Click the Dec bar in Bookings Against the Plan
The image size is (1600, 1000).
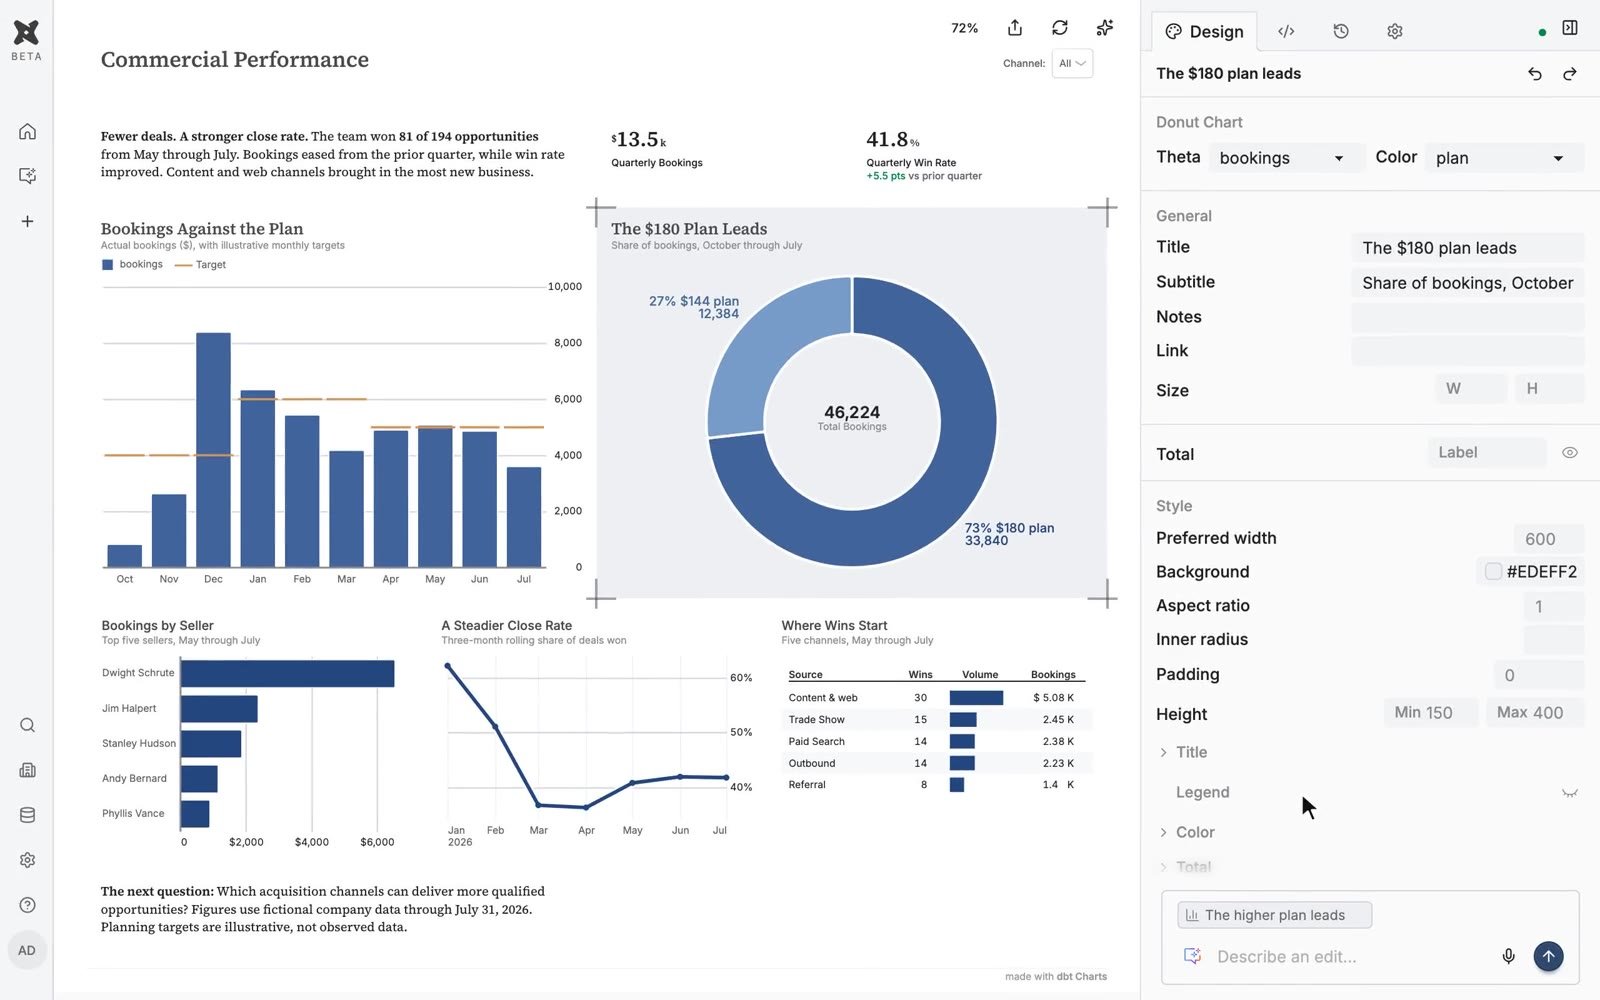click(x=213, y=450)
